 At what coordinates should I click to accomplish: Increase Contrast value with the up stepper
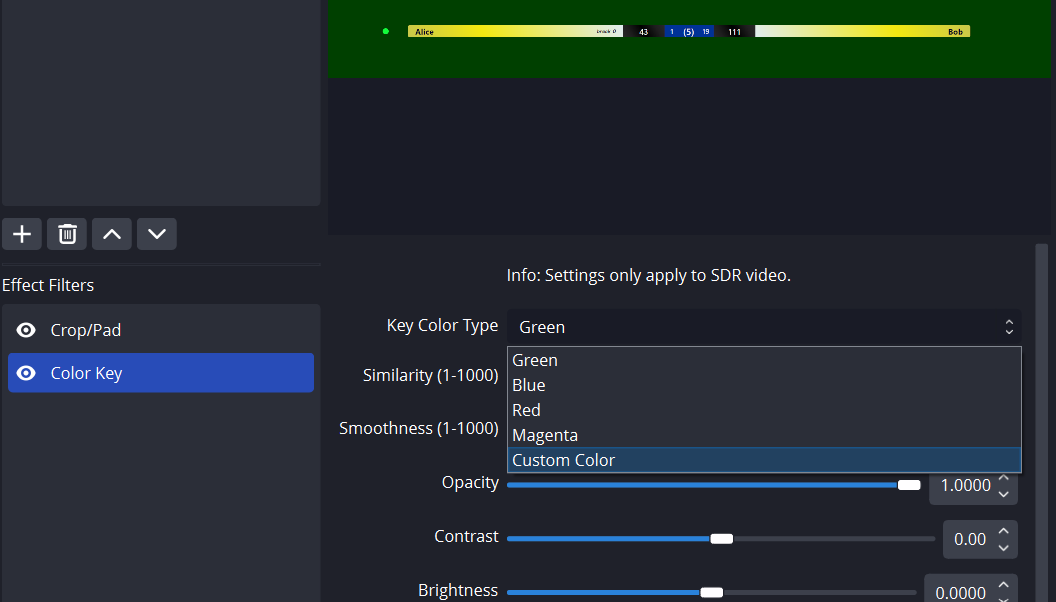(x=1004, y=531)
